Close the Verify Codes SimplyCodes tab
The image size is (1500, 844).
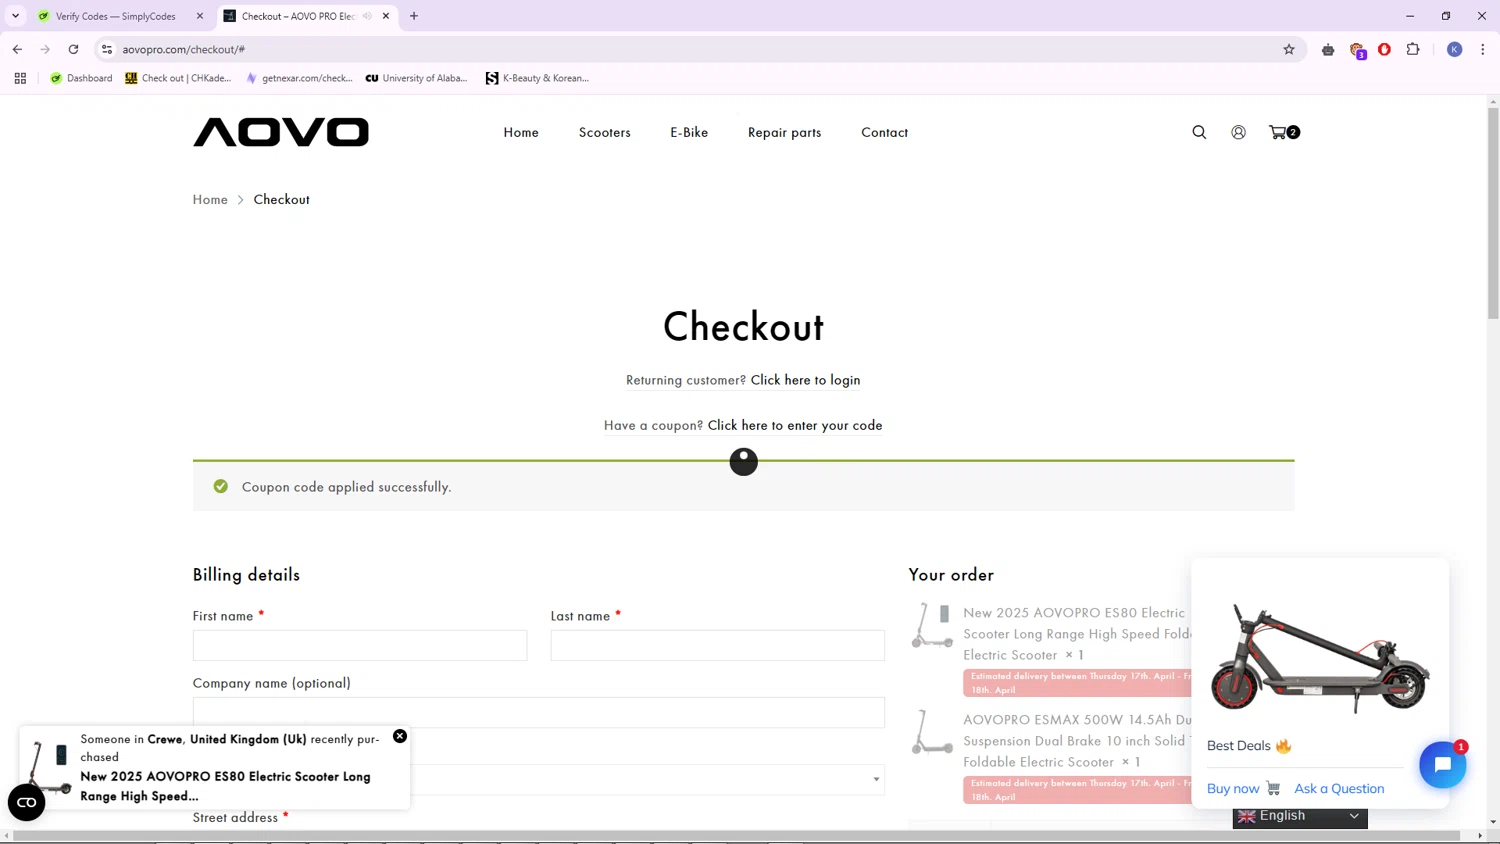point(200,16)
